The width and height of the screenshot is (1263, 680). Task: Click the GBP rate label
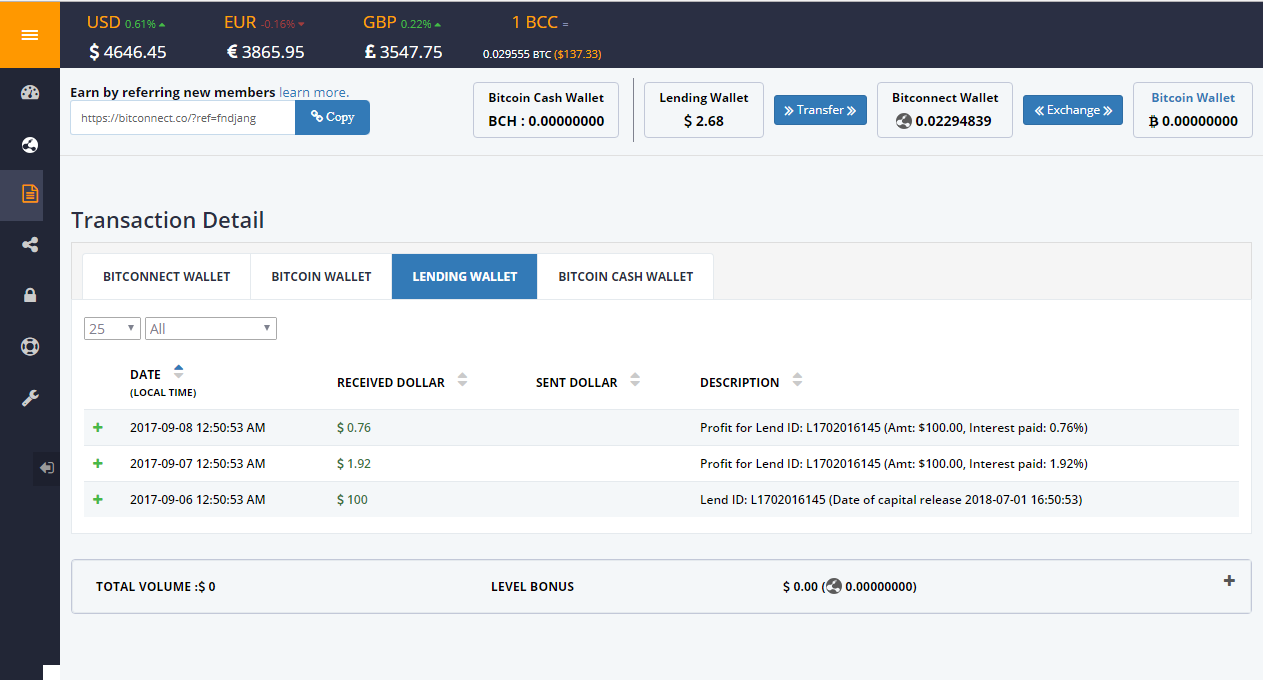tap(380, 22)
